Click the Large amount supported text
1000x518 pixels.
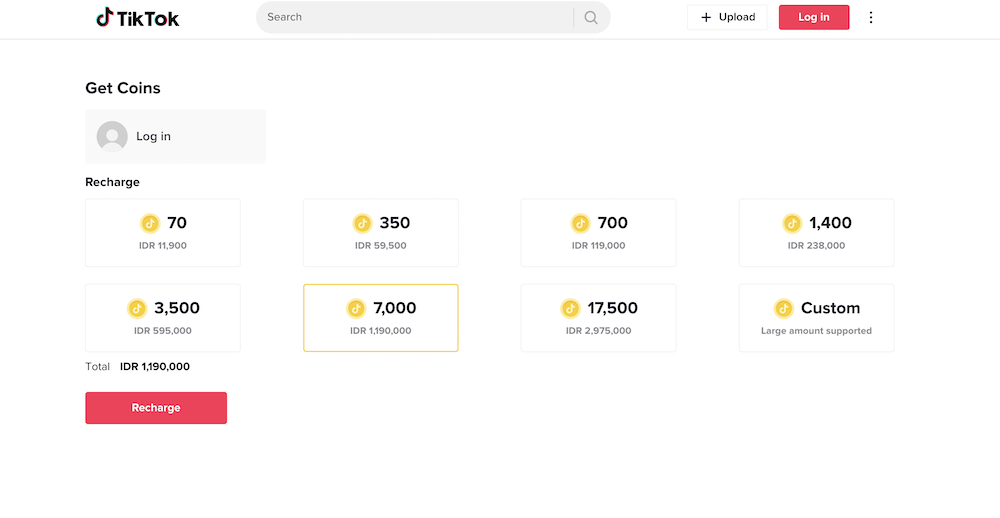816,331
